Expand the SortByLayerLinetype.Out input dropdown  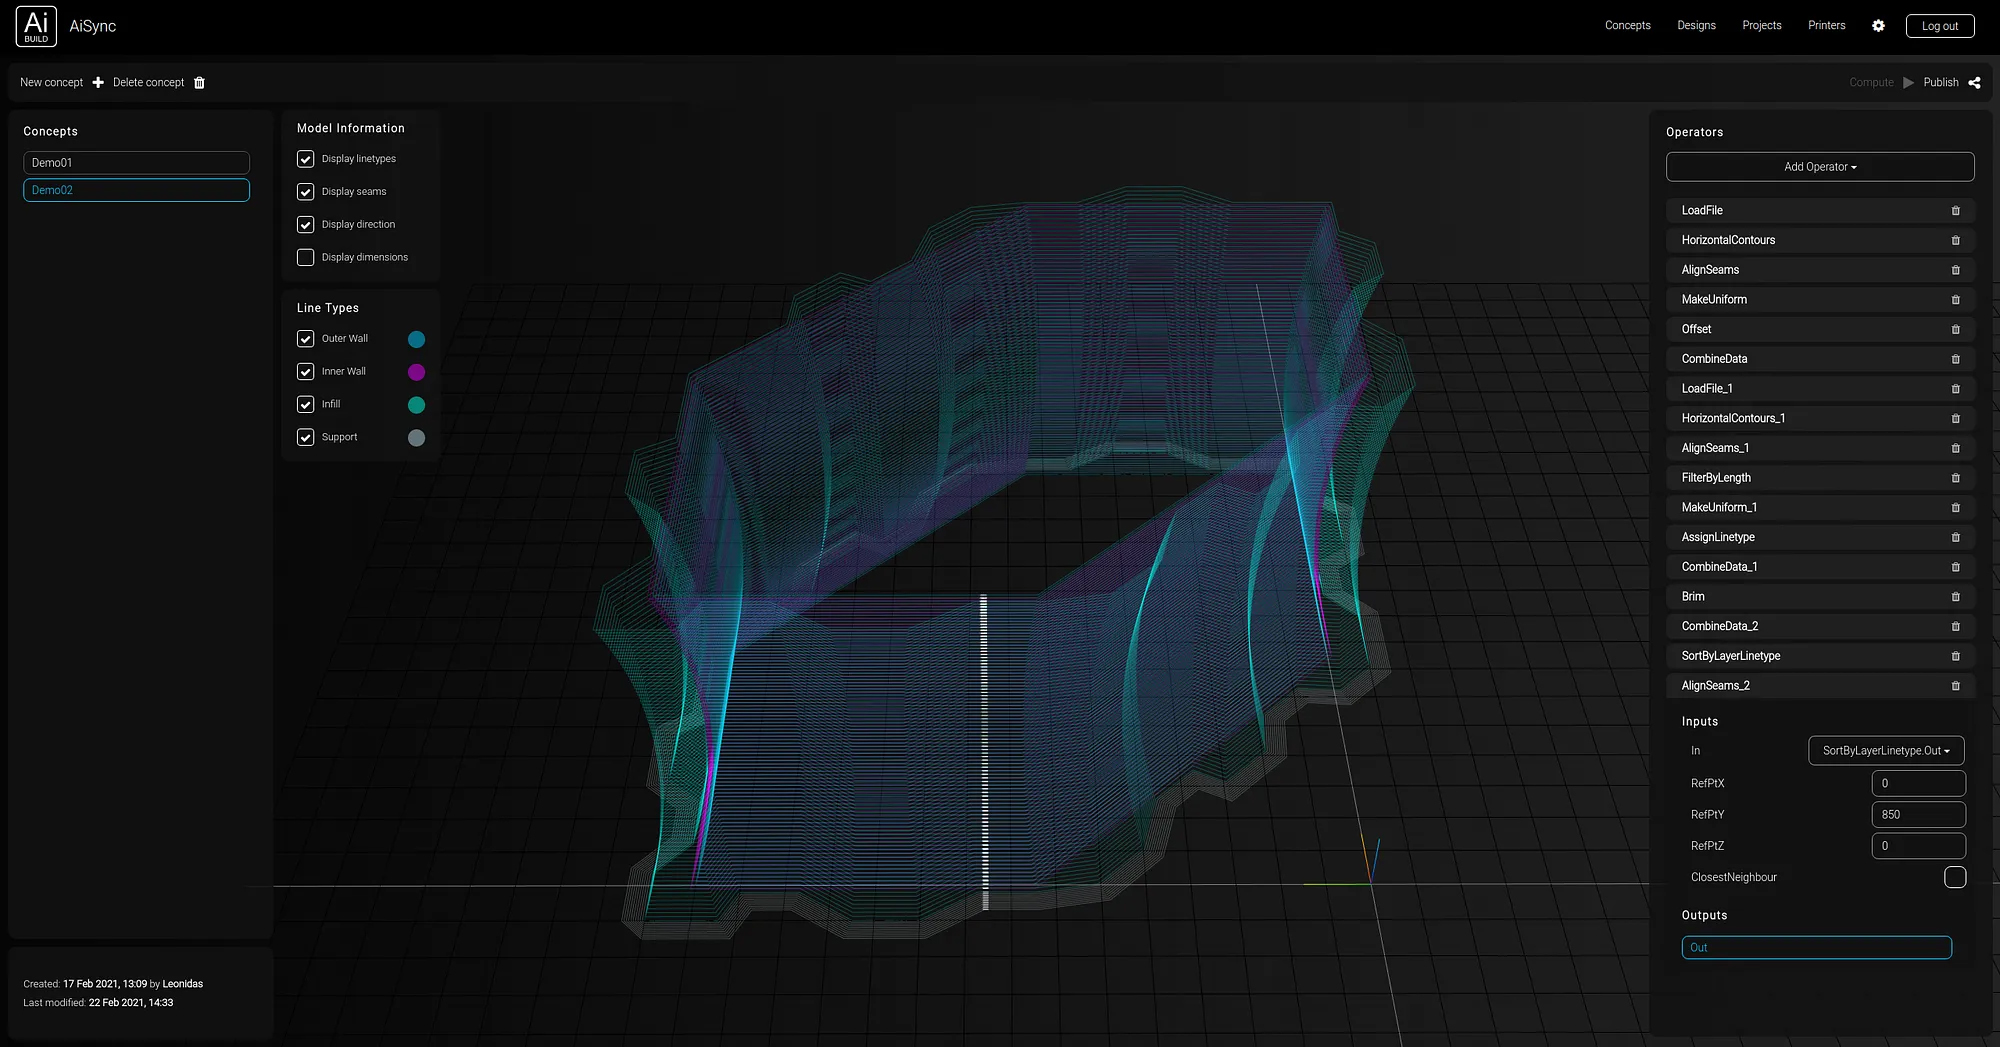click(1885, 750)
